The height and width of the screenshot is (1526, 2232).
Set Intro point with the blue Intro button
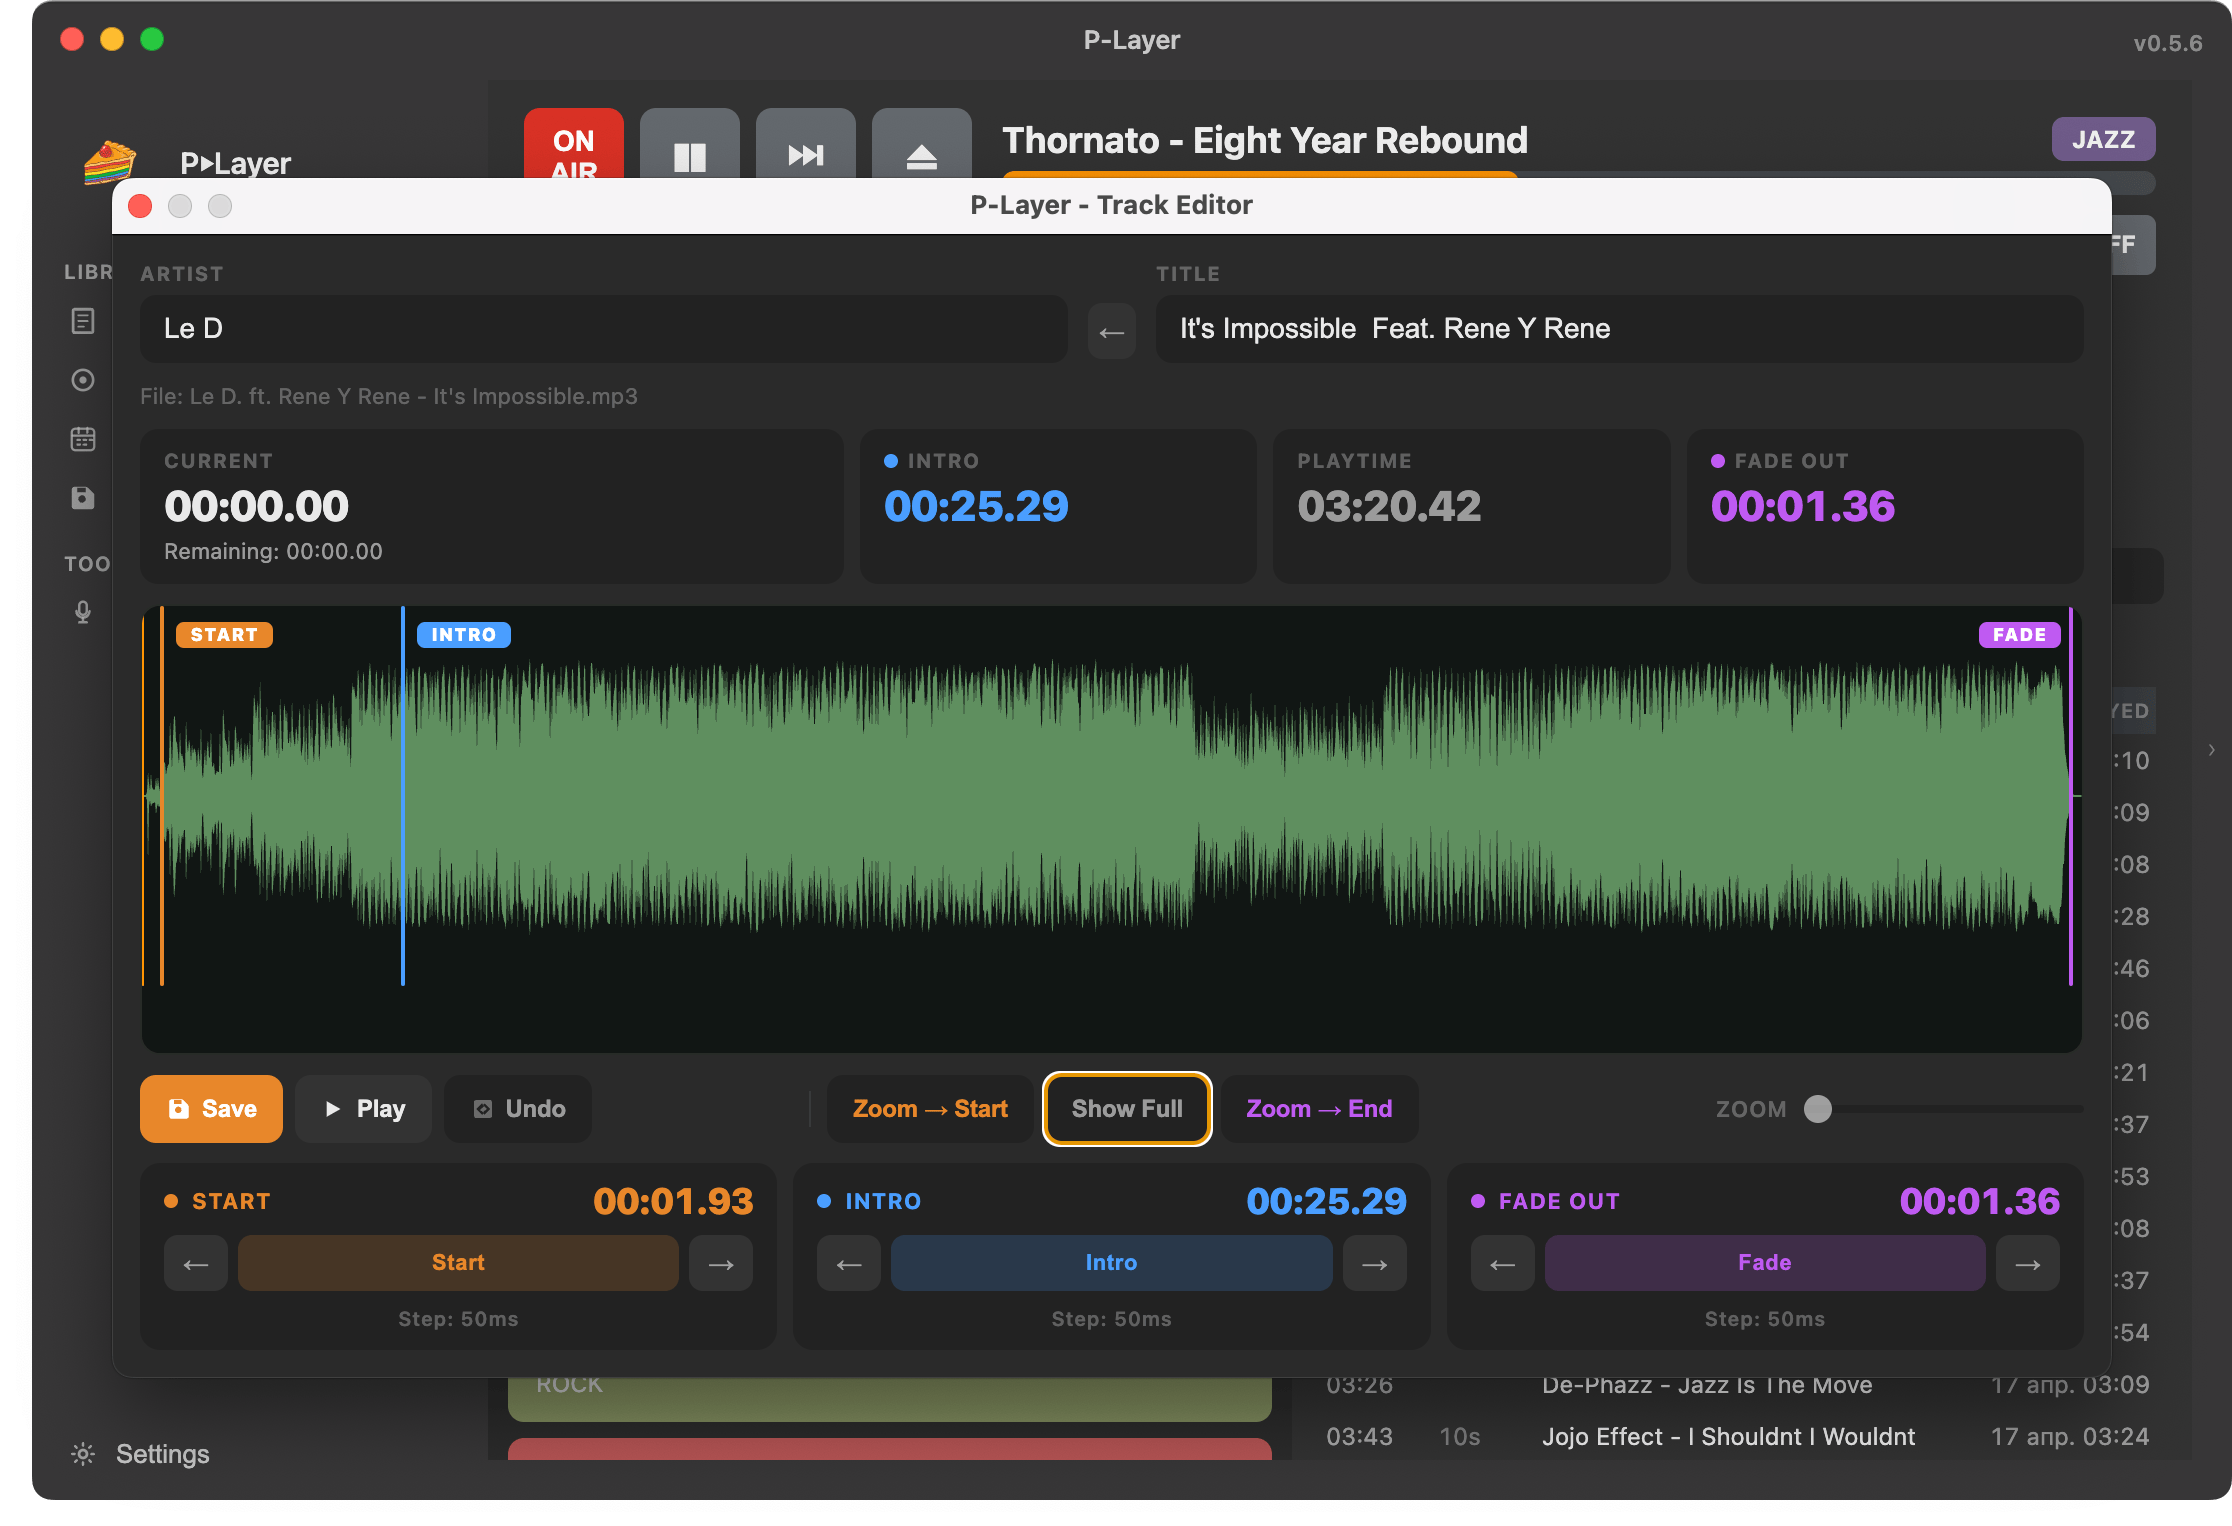(1111, 1263)
